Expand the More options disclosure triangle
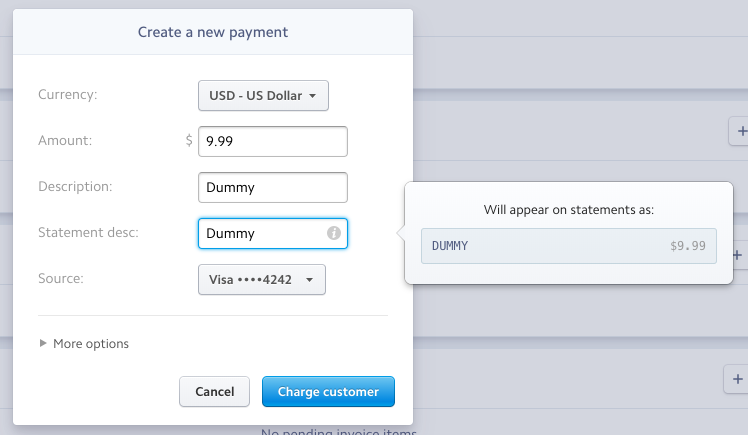 point(43,343)
